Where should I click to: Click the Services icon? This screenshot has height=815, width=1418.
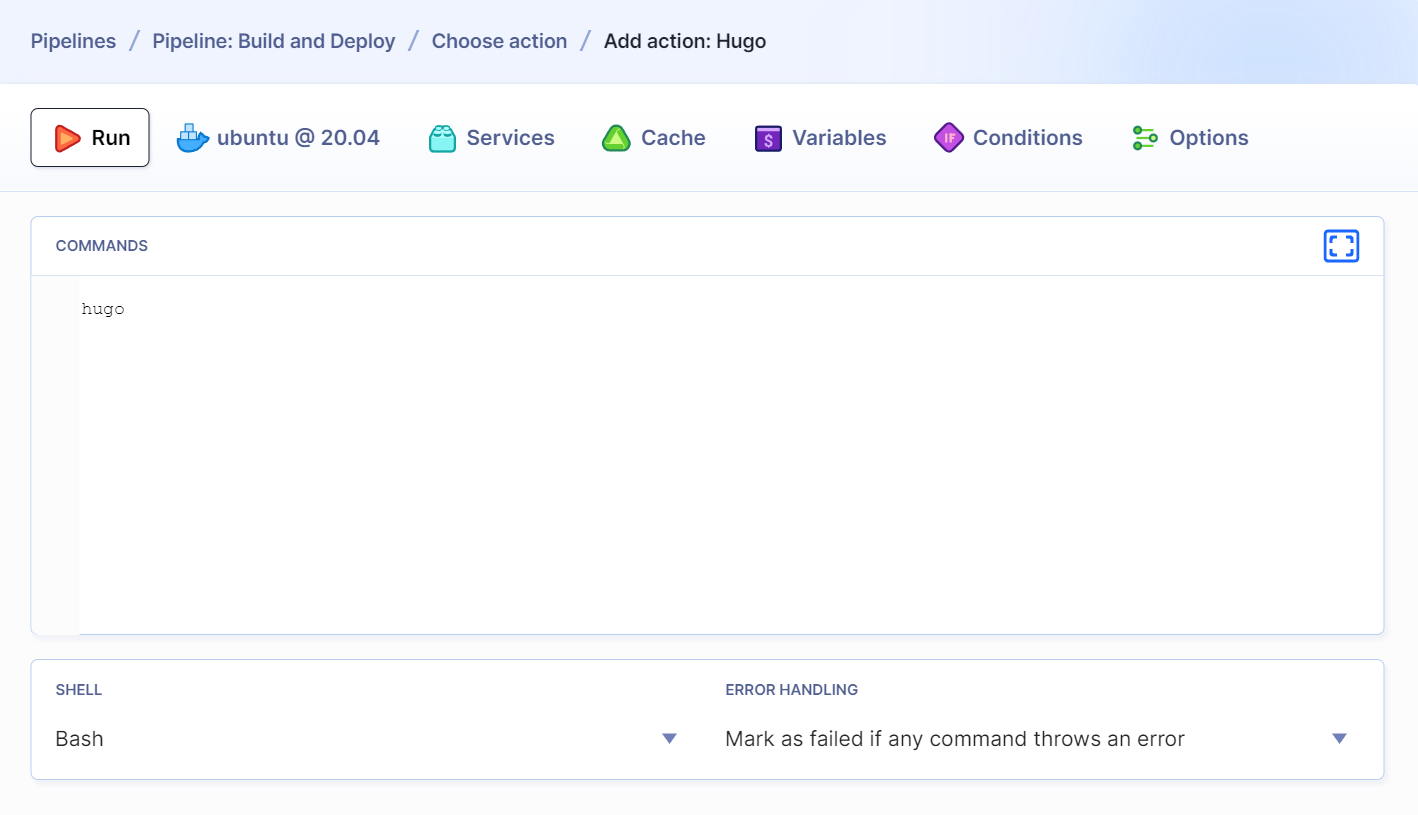pos(442,138)
